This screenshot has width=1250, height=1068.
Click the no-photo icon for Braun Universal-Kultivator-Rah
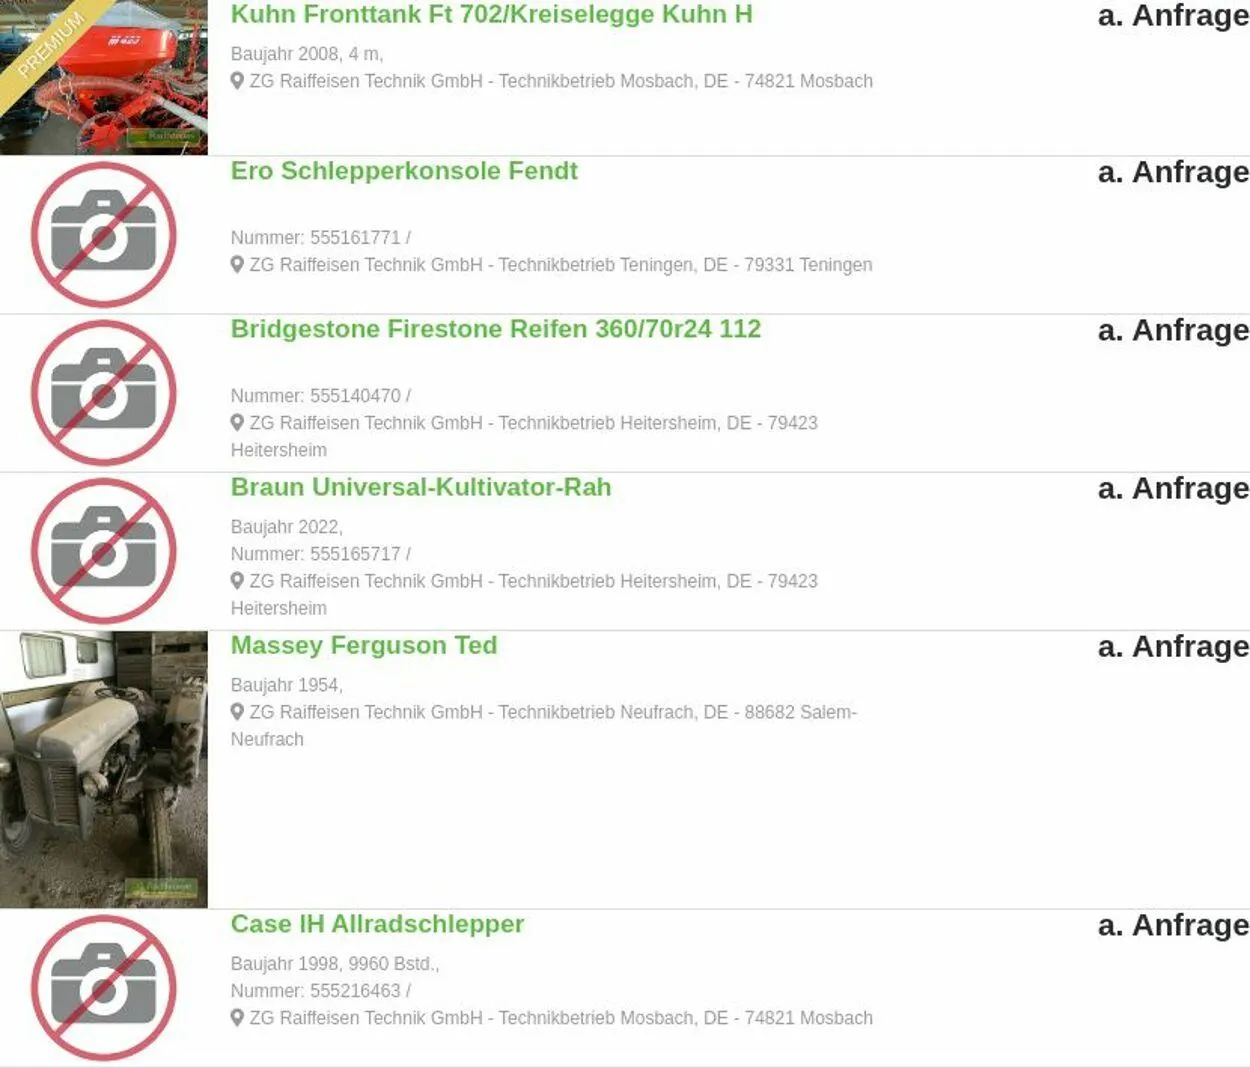[x=104, y=551]
